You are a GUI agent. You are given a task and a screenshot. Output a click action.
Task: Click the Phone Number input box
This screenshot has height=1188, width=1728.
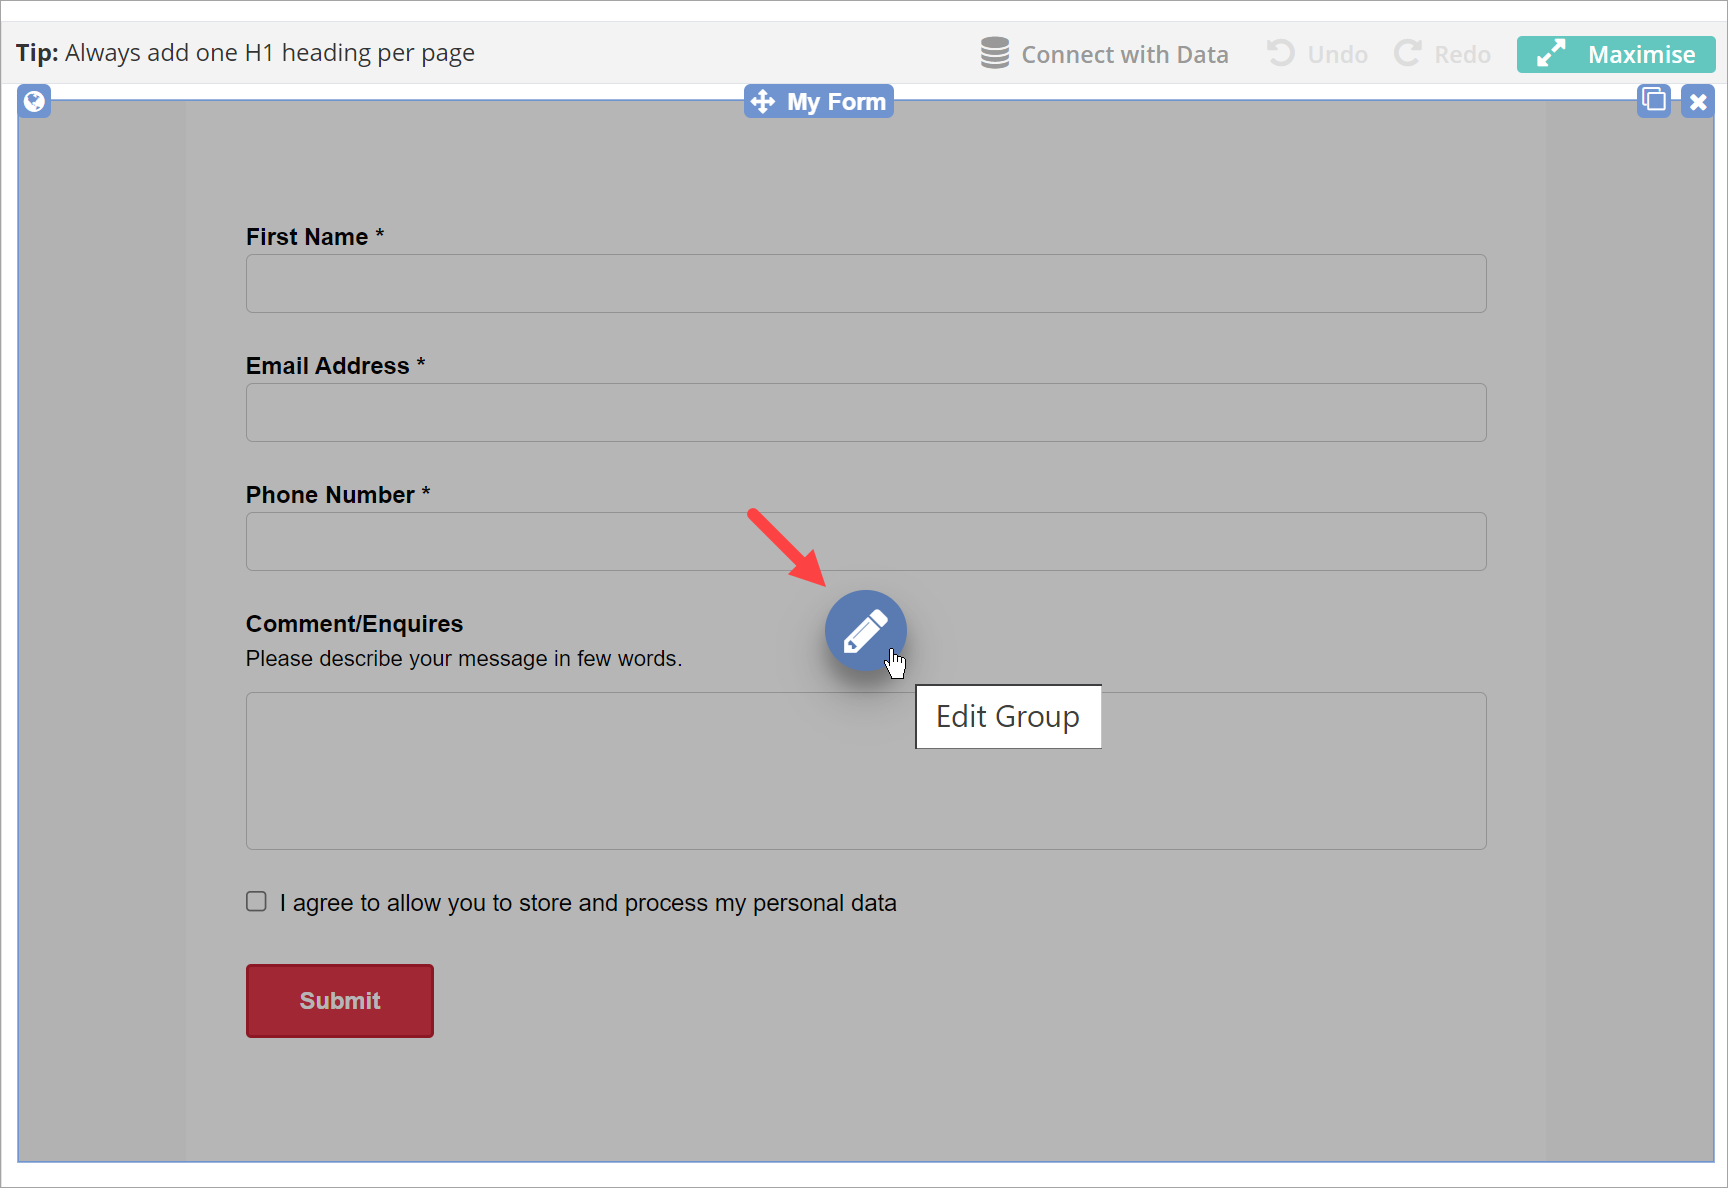click(x=865, y=542)
